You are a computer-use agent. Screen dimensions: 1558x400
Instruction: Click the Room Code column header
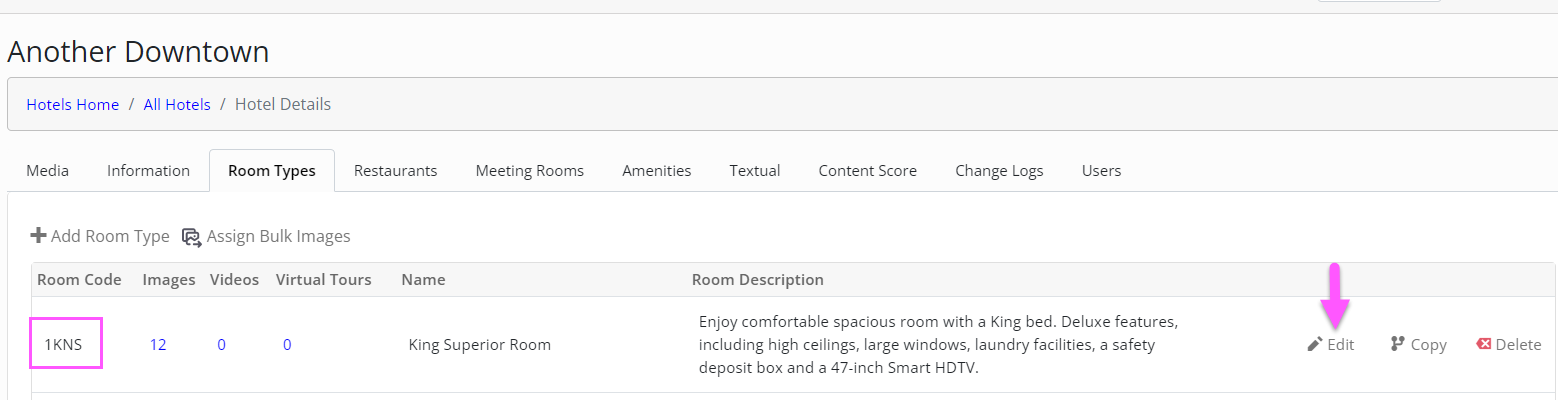point(79,279)
